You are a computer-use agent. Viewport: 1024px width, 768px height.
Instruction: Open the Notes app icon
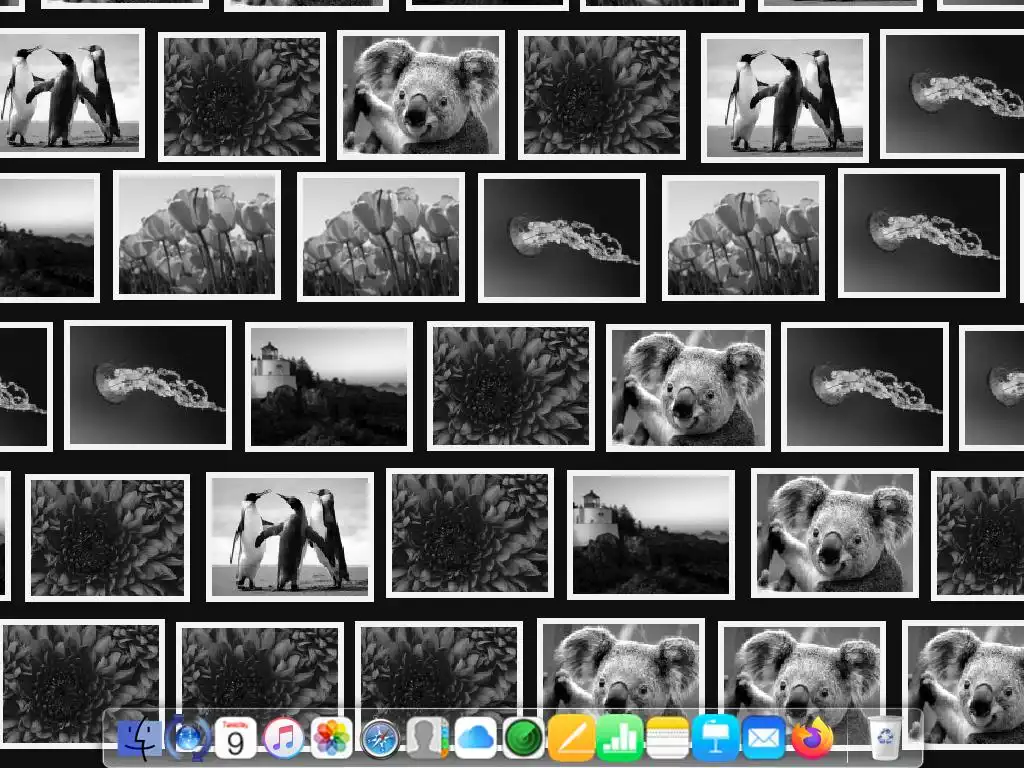tap(667, 739)
